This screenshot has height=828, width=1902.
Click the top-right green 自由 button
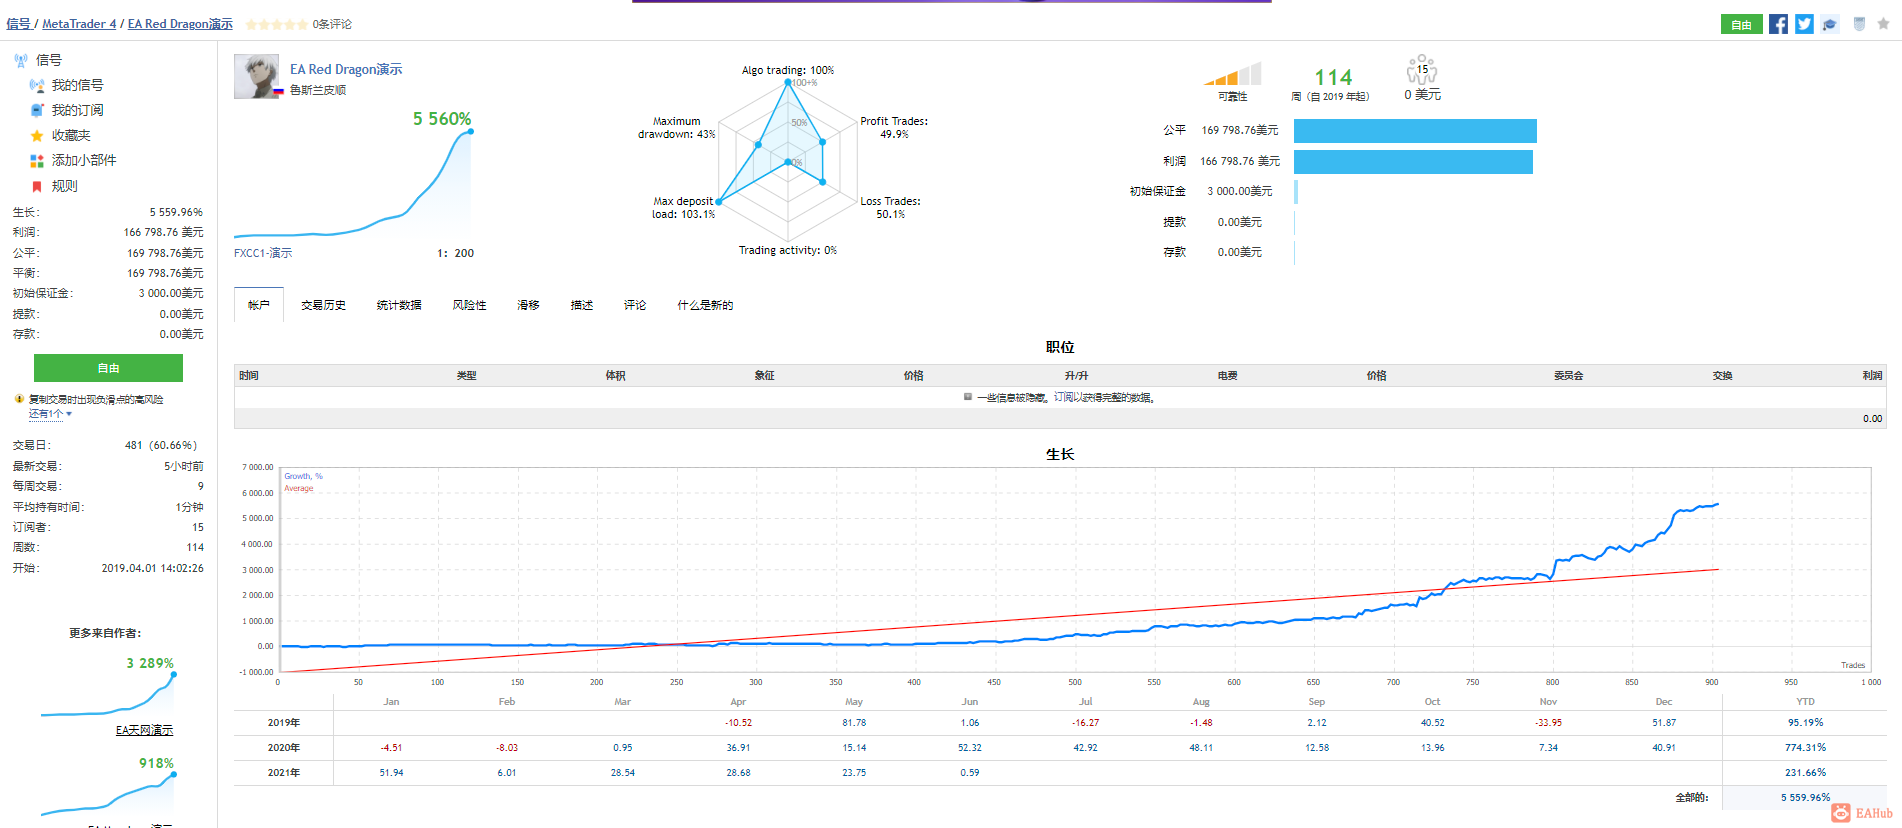[x=1741, y=25]
